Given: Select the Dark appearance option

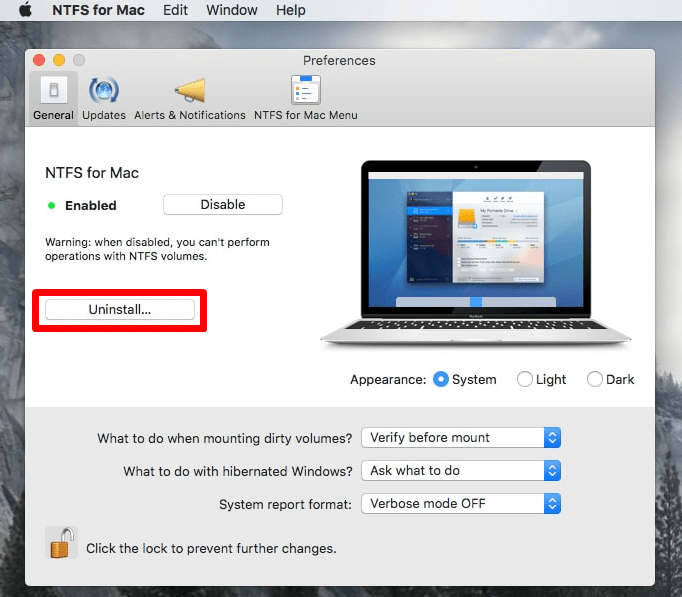Looking at the screenshot, I should [595, 379].
